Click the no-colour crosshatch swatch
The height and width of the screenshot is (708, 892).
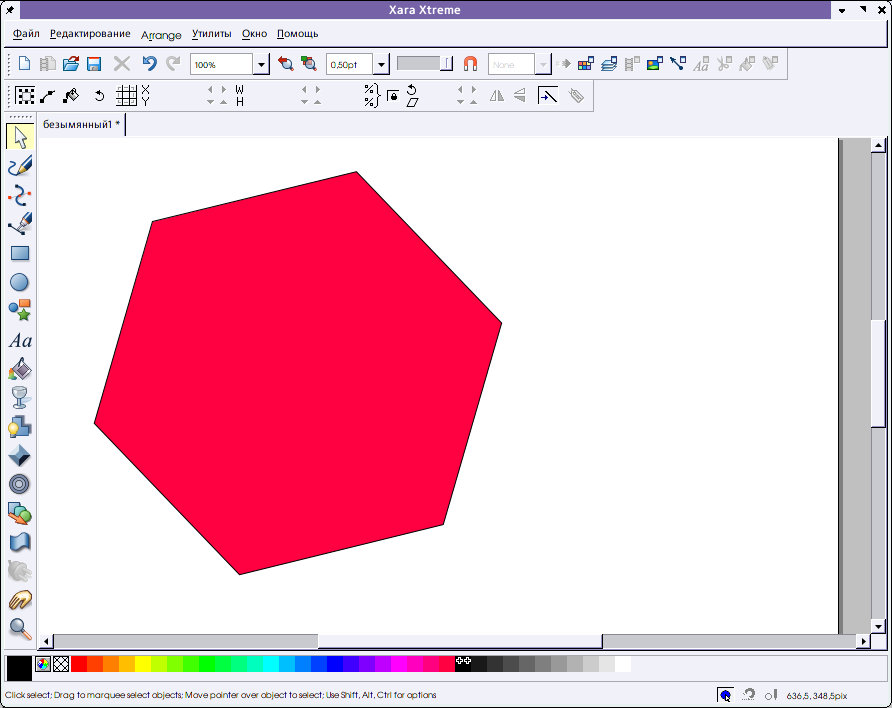[x=61, y=664]
